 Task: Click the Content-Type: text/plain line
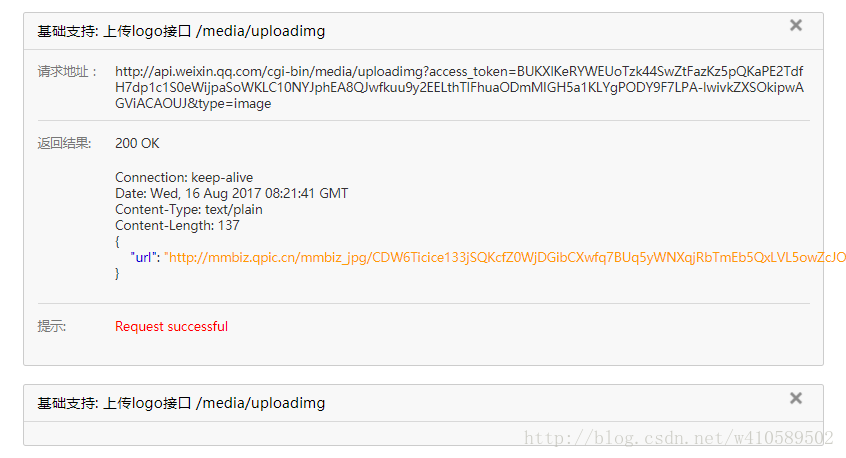pos(189,209)
